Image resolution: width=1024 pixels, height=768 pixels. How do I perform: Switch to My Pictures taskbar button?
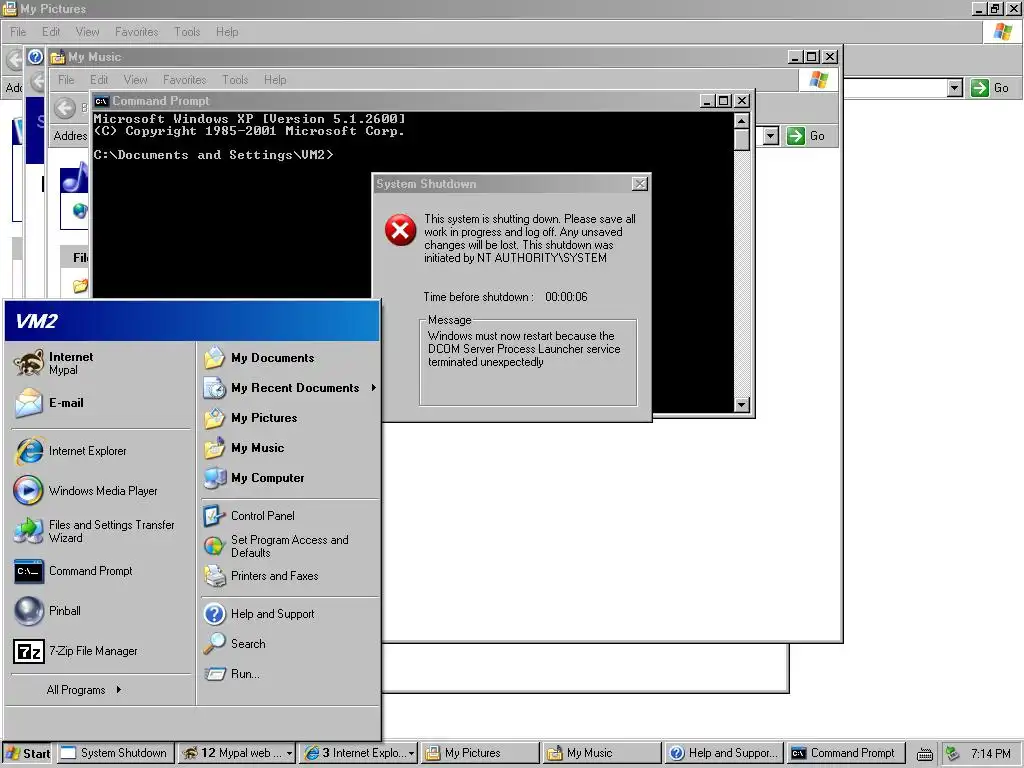[481, 753]
